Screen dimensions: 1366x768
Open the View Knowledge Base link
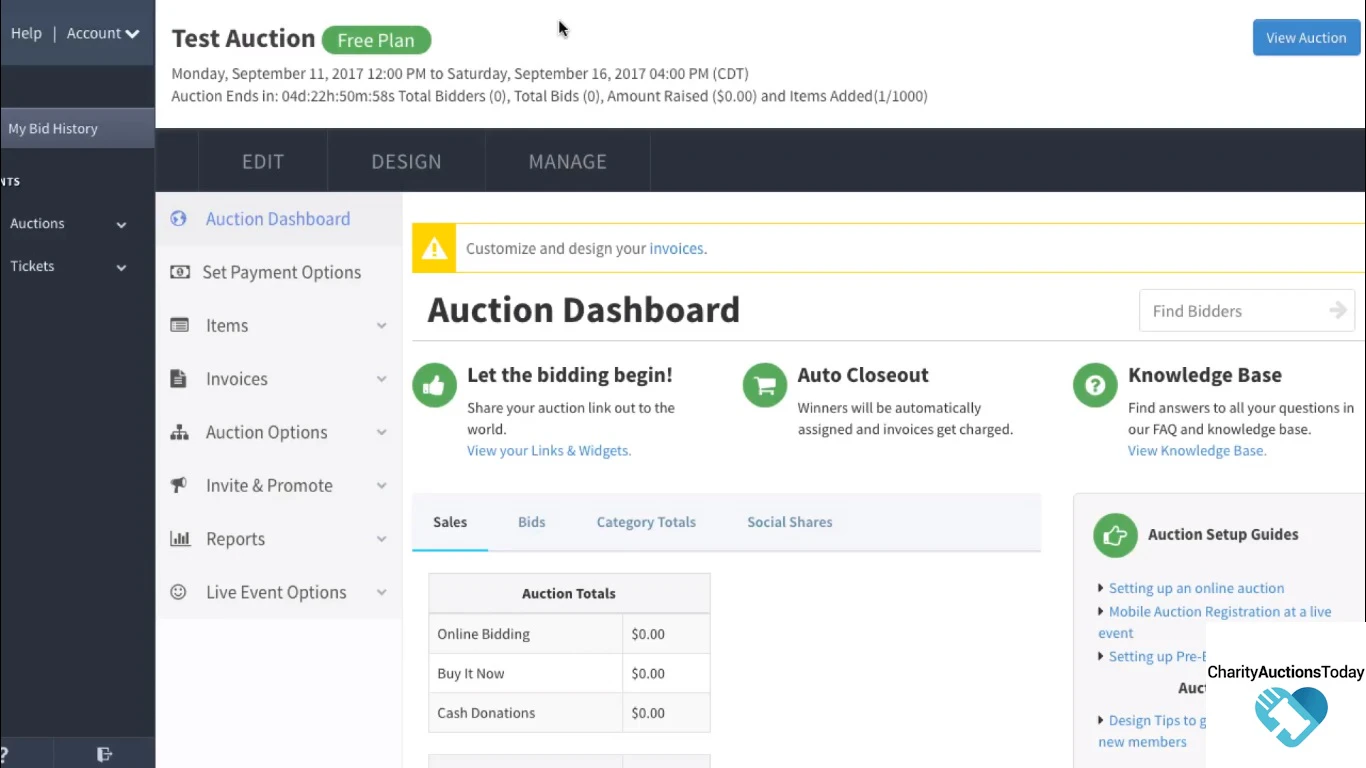[1197, 451]
